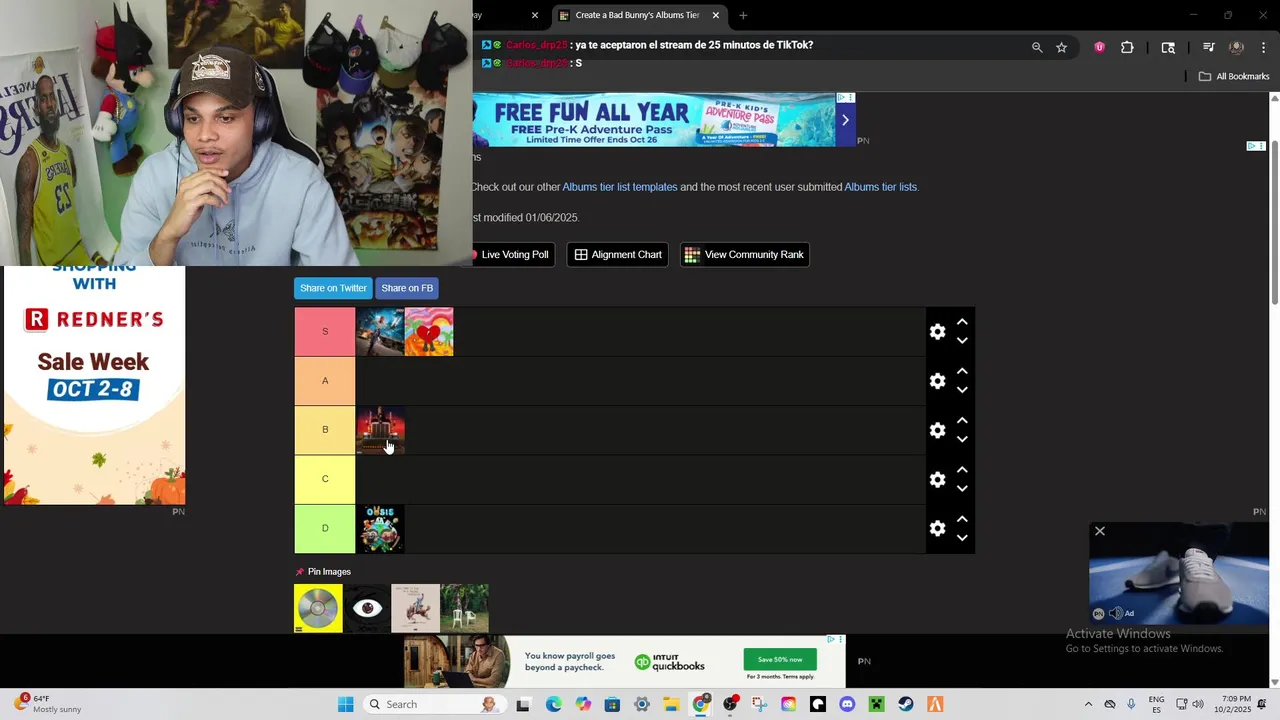This screenshot has height=720, width=1280.
Task: Bookmark this page with the star
Action: tap(1062, 47)
